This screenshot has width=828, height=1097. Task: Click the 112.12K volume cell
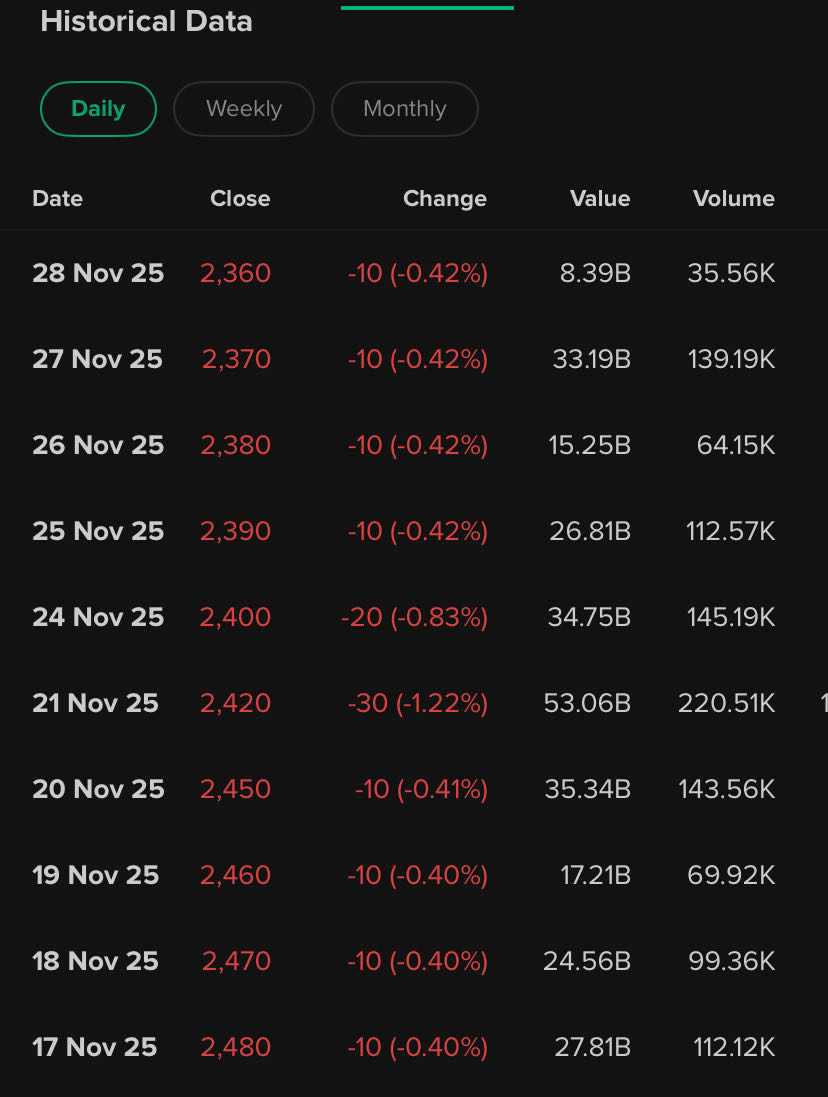734,1047
